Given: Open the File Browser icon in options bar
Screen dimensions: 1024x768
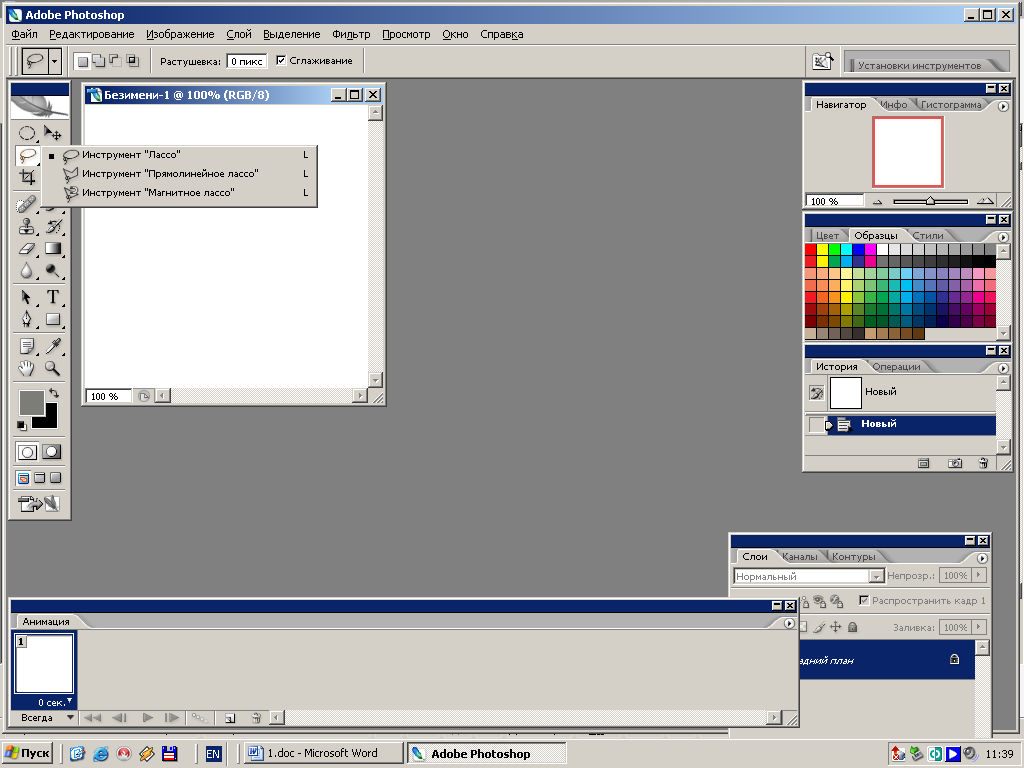Looking at the screenshot, I should tap(822, 61).
